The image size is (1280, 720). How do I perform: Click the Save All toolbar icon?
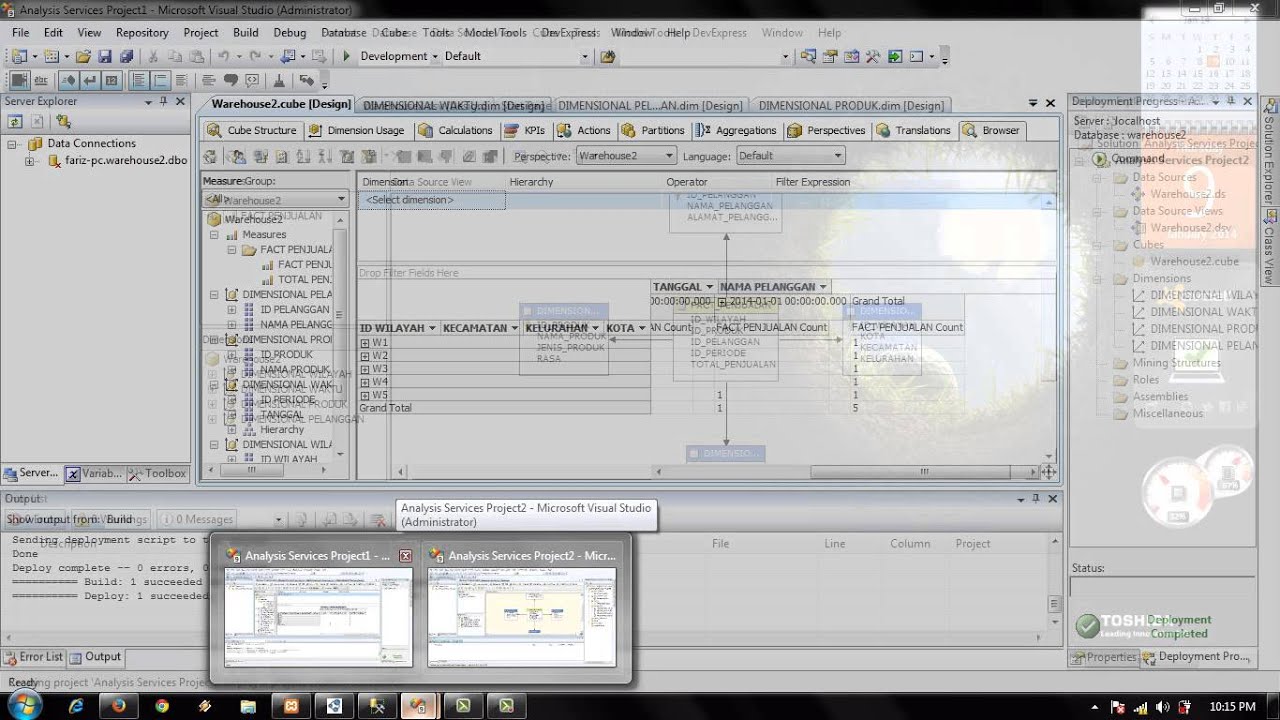[125, 57]
